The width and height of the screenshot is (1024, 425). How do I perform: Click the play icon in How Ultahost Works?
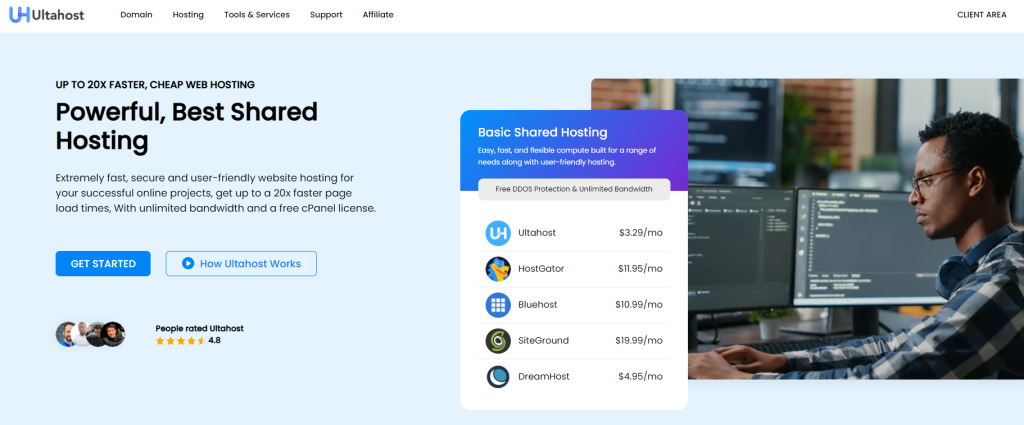(188, 264)
